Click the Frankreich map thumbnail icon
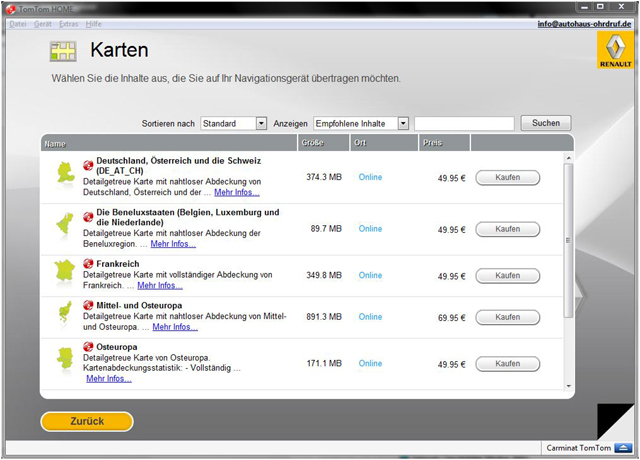 click(x=65, y=271)
